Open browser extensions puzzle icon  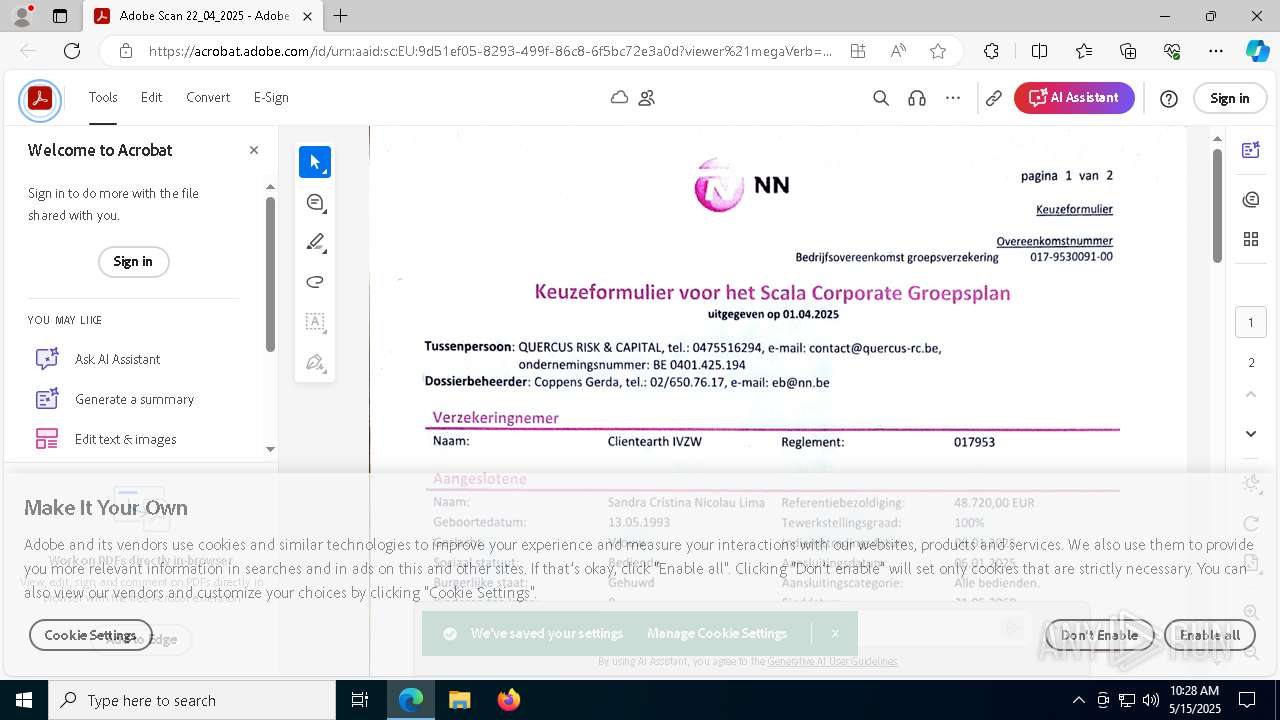991,51
